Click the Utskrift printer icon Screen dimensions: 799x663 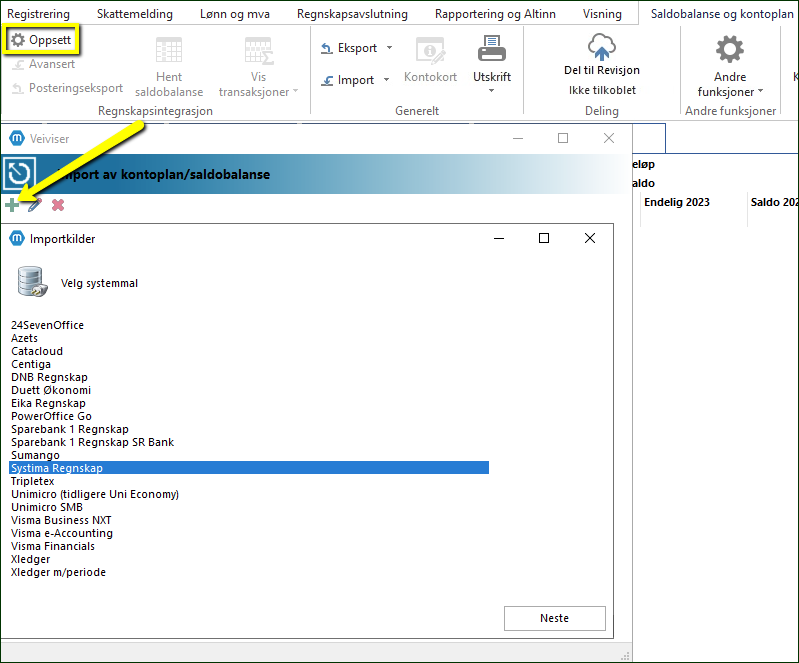pos(492,49)
